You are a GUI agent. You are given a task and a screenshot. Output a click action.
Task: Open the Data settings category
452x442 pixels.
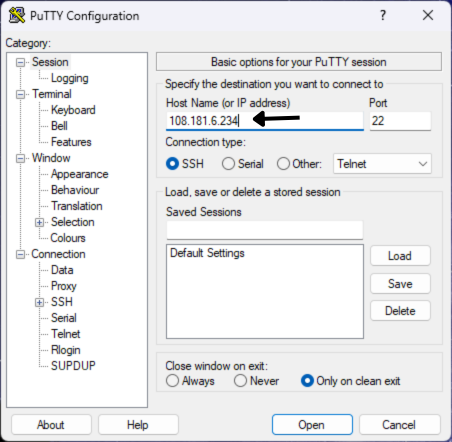coord(62,270)
